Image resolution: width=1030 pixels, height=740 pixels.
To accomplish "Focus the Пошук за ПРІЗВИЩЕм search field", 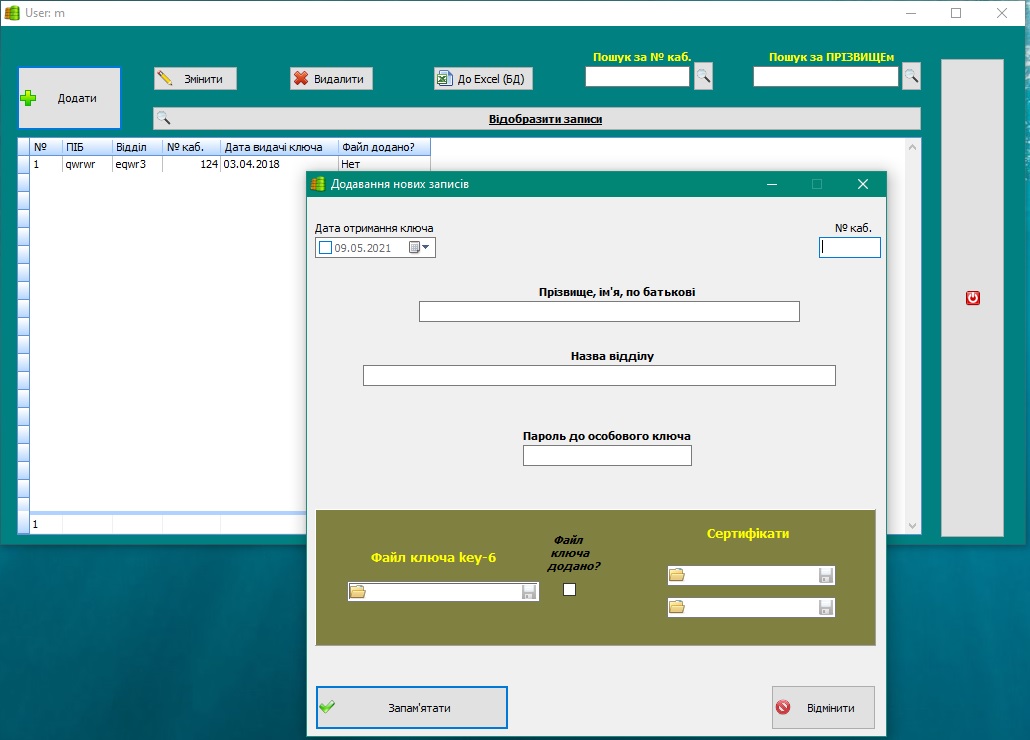I will 825,77.
